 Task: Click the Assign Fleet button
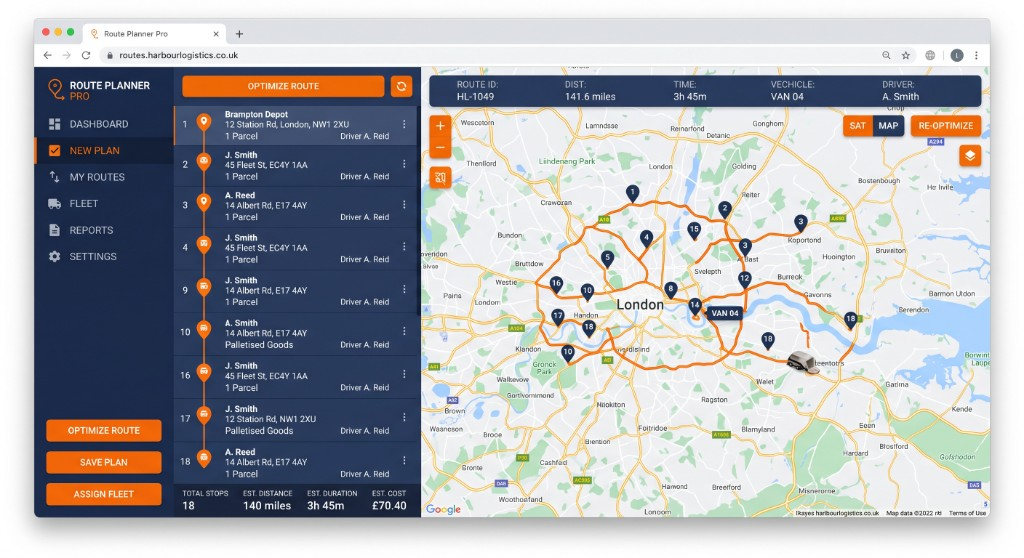[104, 494]
